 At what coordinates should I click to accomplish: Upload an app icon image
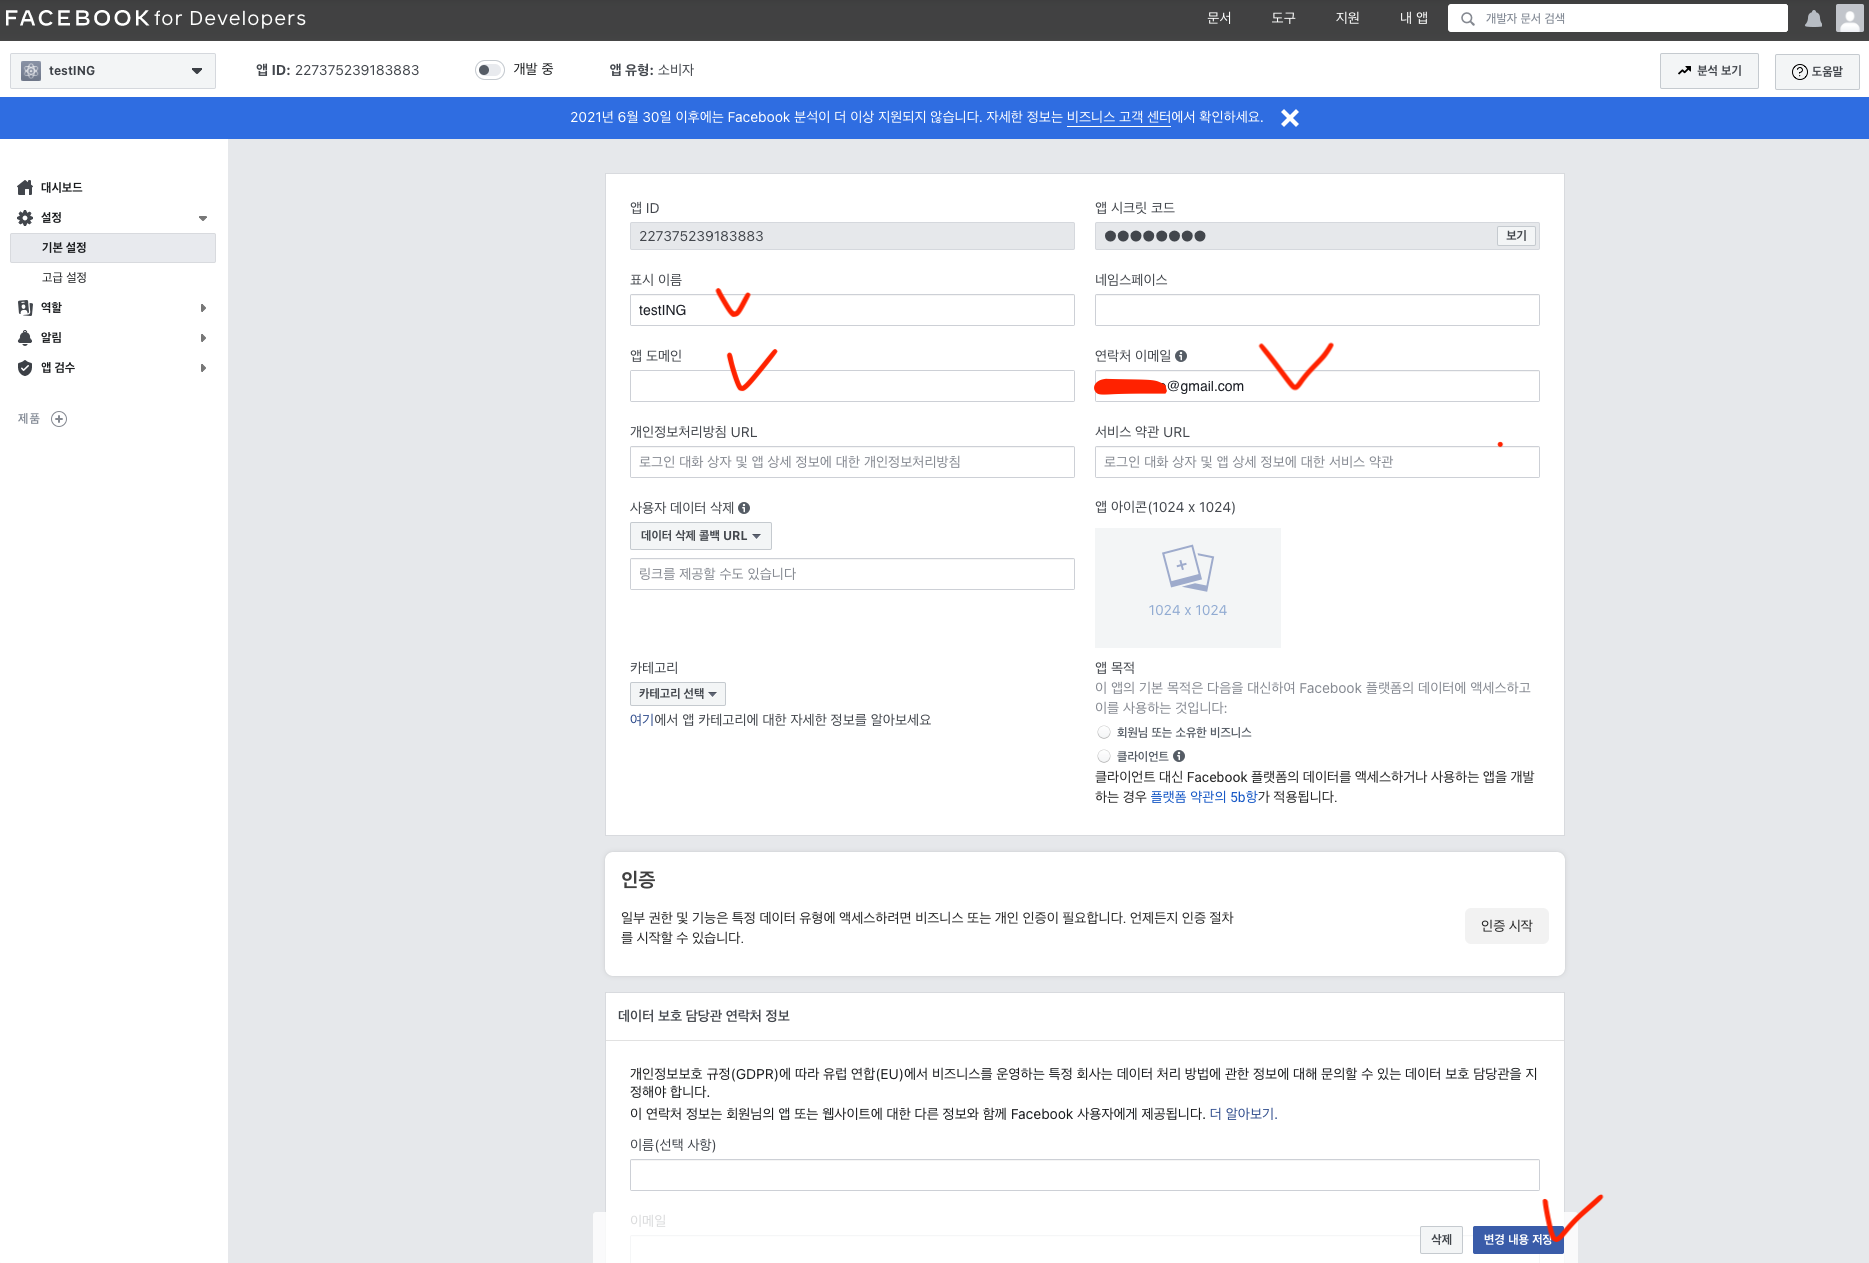click(1188, 588)
